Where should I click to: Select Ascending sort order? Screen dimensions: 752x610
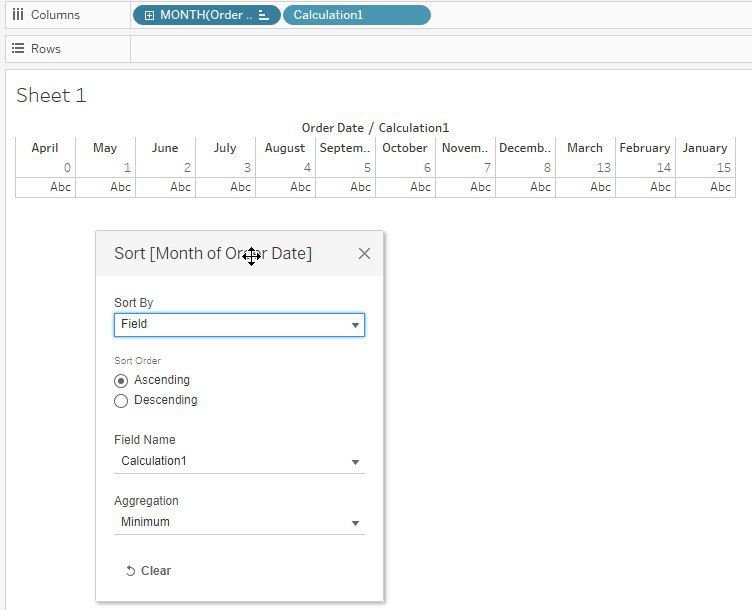pyautogui.click(x=121, y=381)
